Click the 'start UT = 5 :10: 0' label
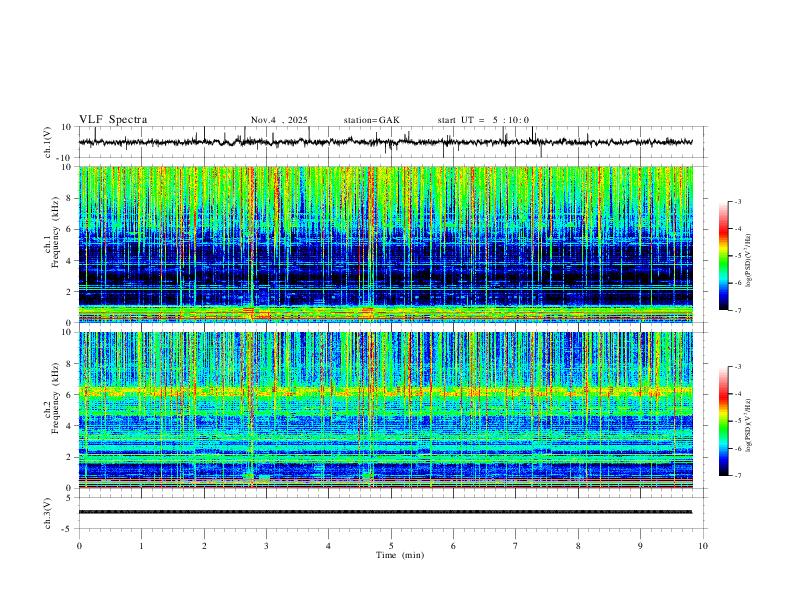This screenshot has width=792, height=612. coord(483,120)
